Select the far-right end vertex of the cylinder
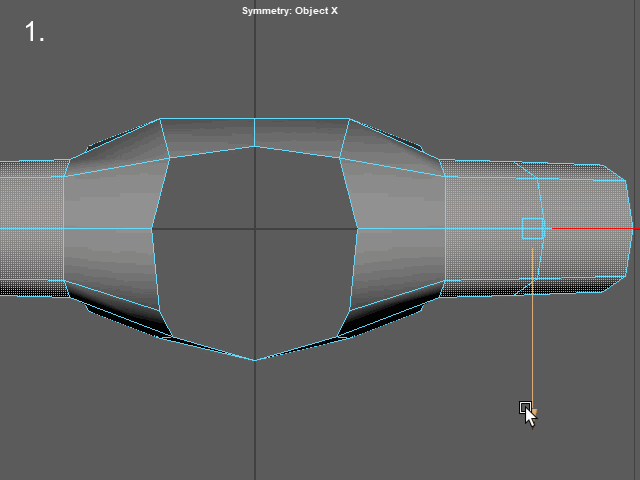The width and height of the screenshot is (640, 480). click(633, 228)
